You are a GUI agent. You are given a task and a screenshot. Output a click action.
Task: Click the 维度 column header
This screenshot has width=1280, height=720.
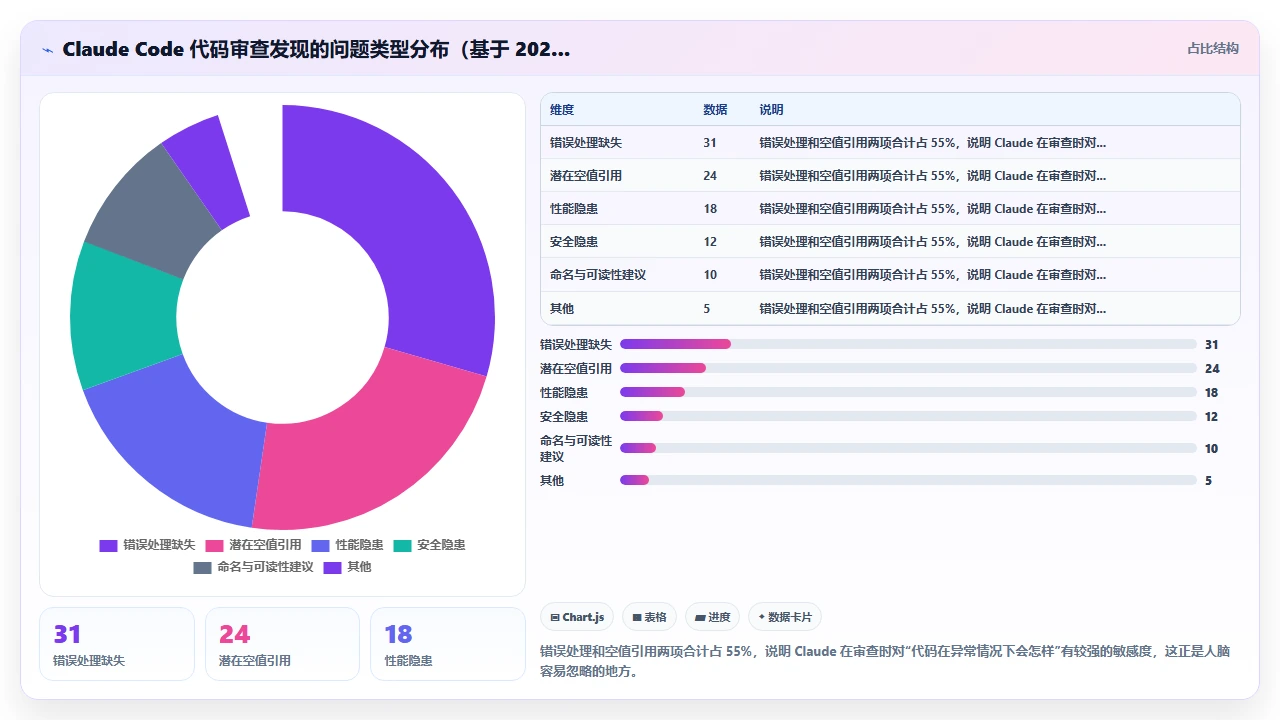[x=562, y=109]
